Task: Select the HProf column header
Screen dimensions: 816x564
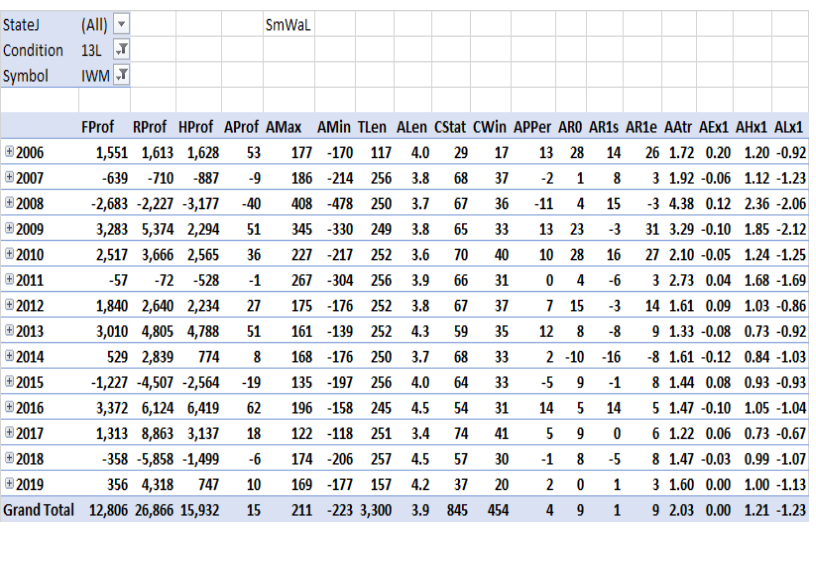Action: [x=196, y=127]
